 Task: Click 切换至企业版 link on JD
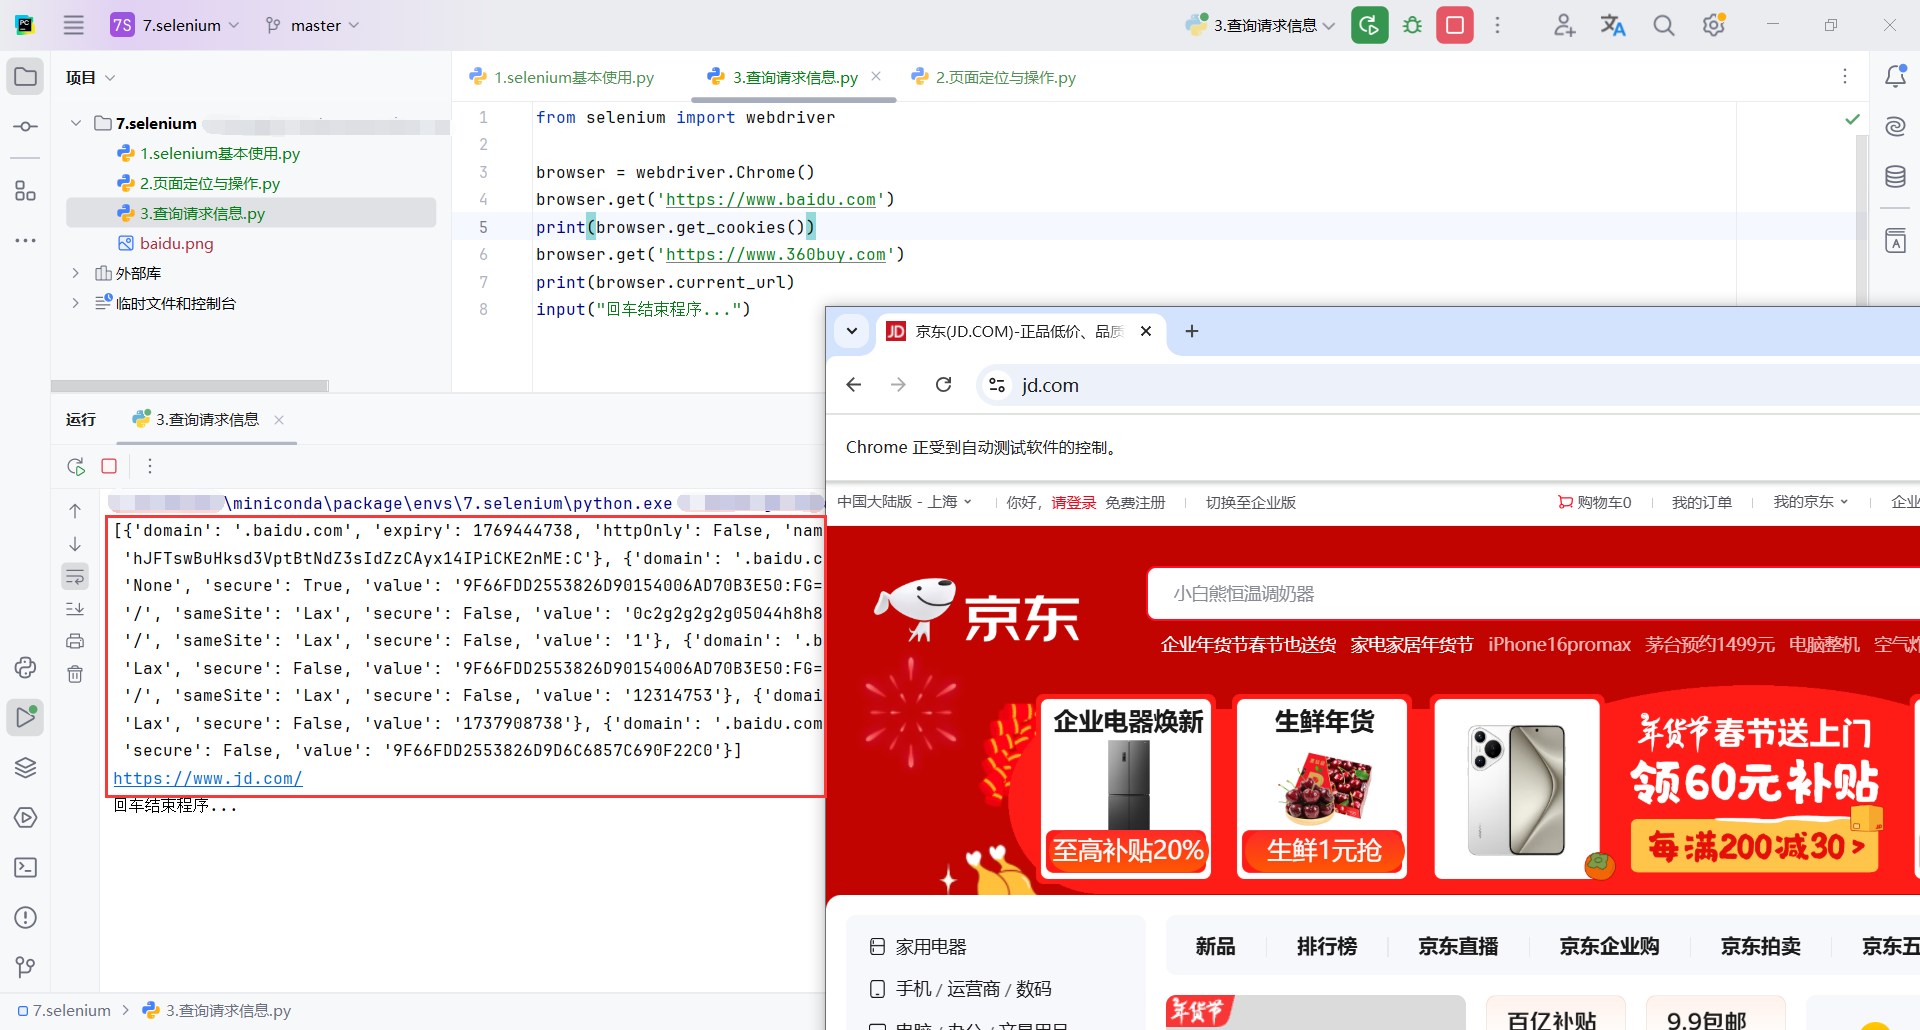click(1251, 502)
